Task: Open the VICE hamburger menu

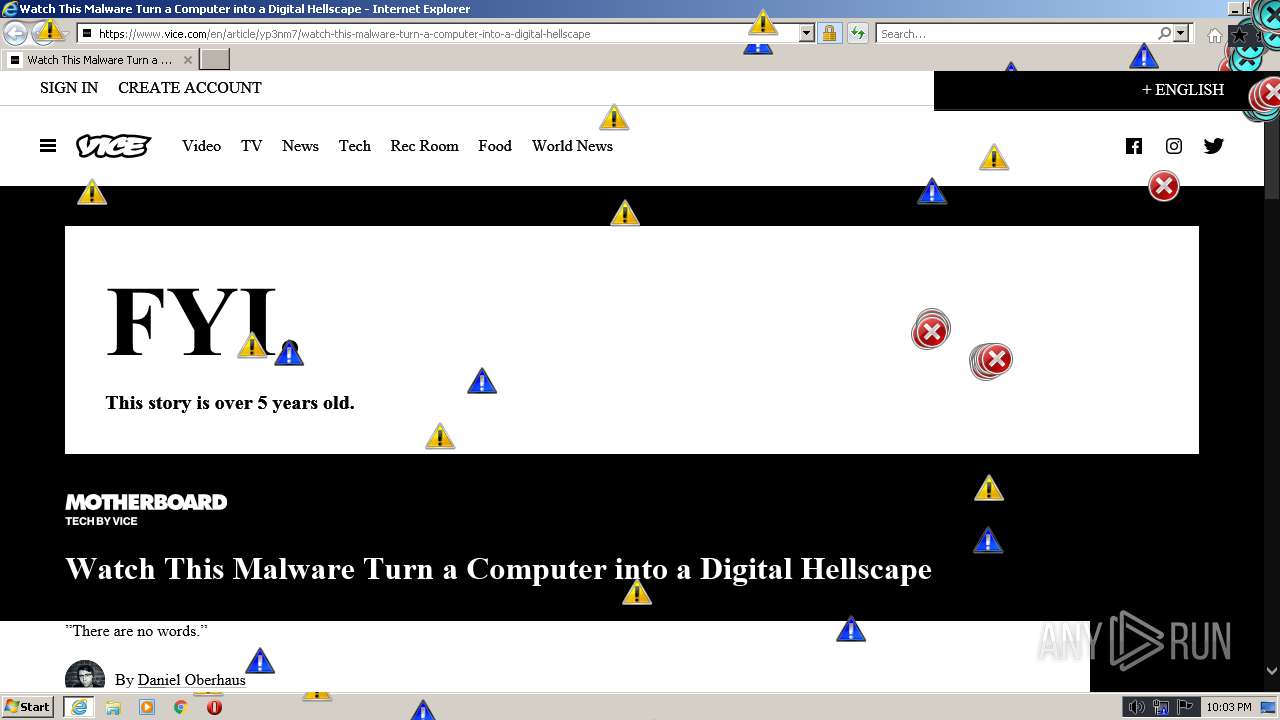Action: click(48, 146)
